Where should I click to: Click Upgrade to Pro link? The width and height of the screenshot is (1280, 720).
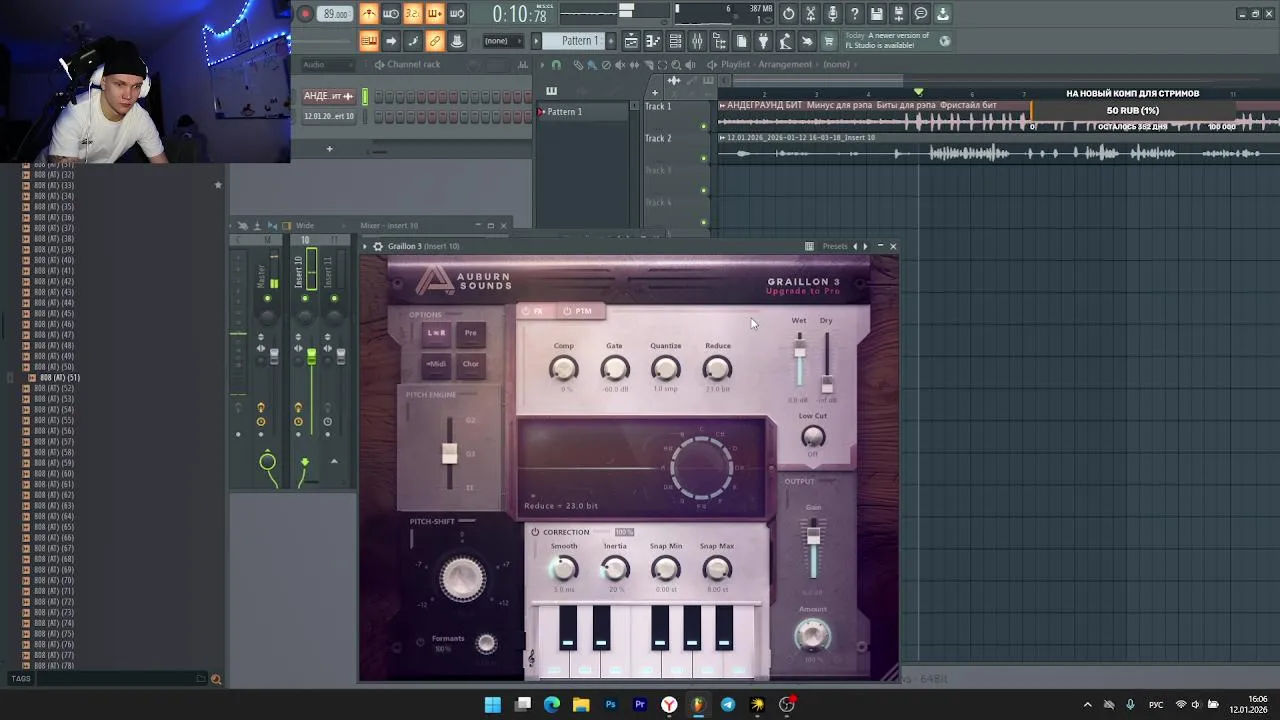coord(803,291)
